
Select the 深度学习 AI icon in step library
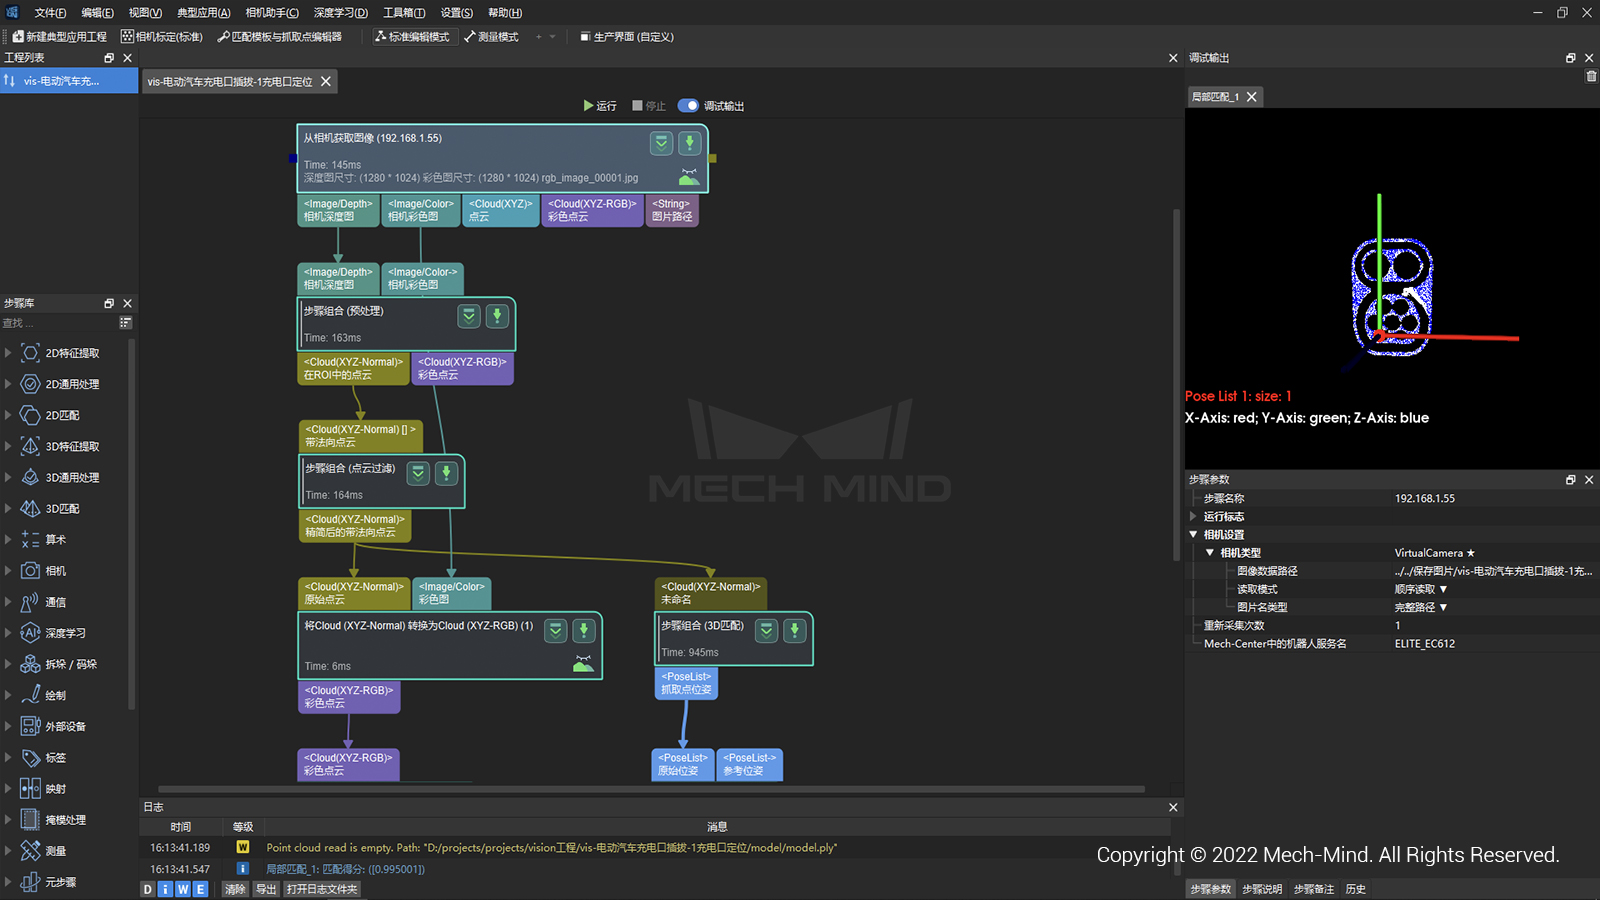(31, 633)
